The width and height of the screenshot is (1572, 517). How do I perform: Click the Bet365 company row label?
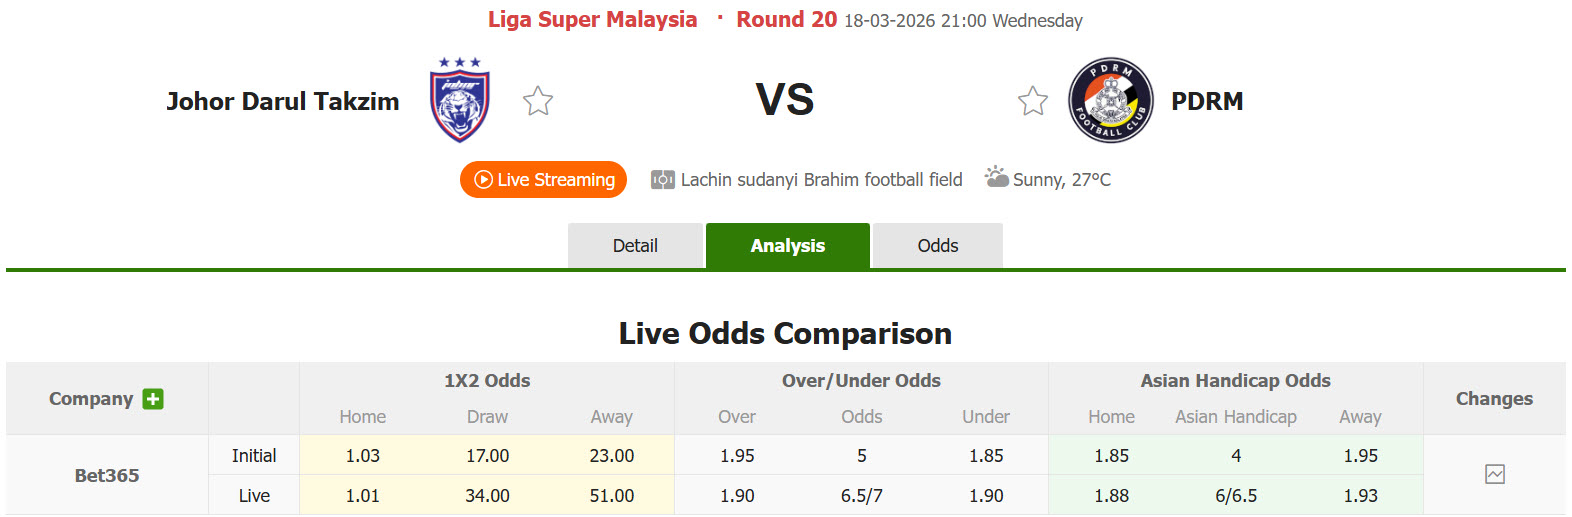(x=107, y=475)
